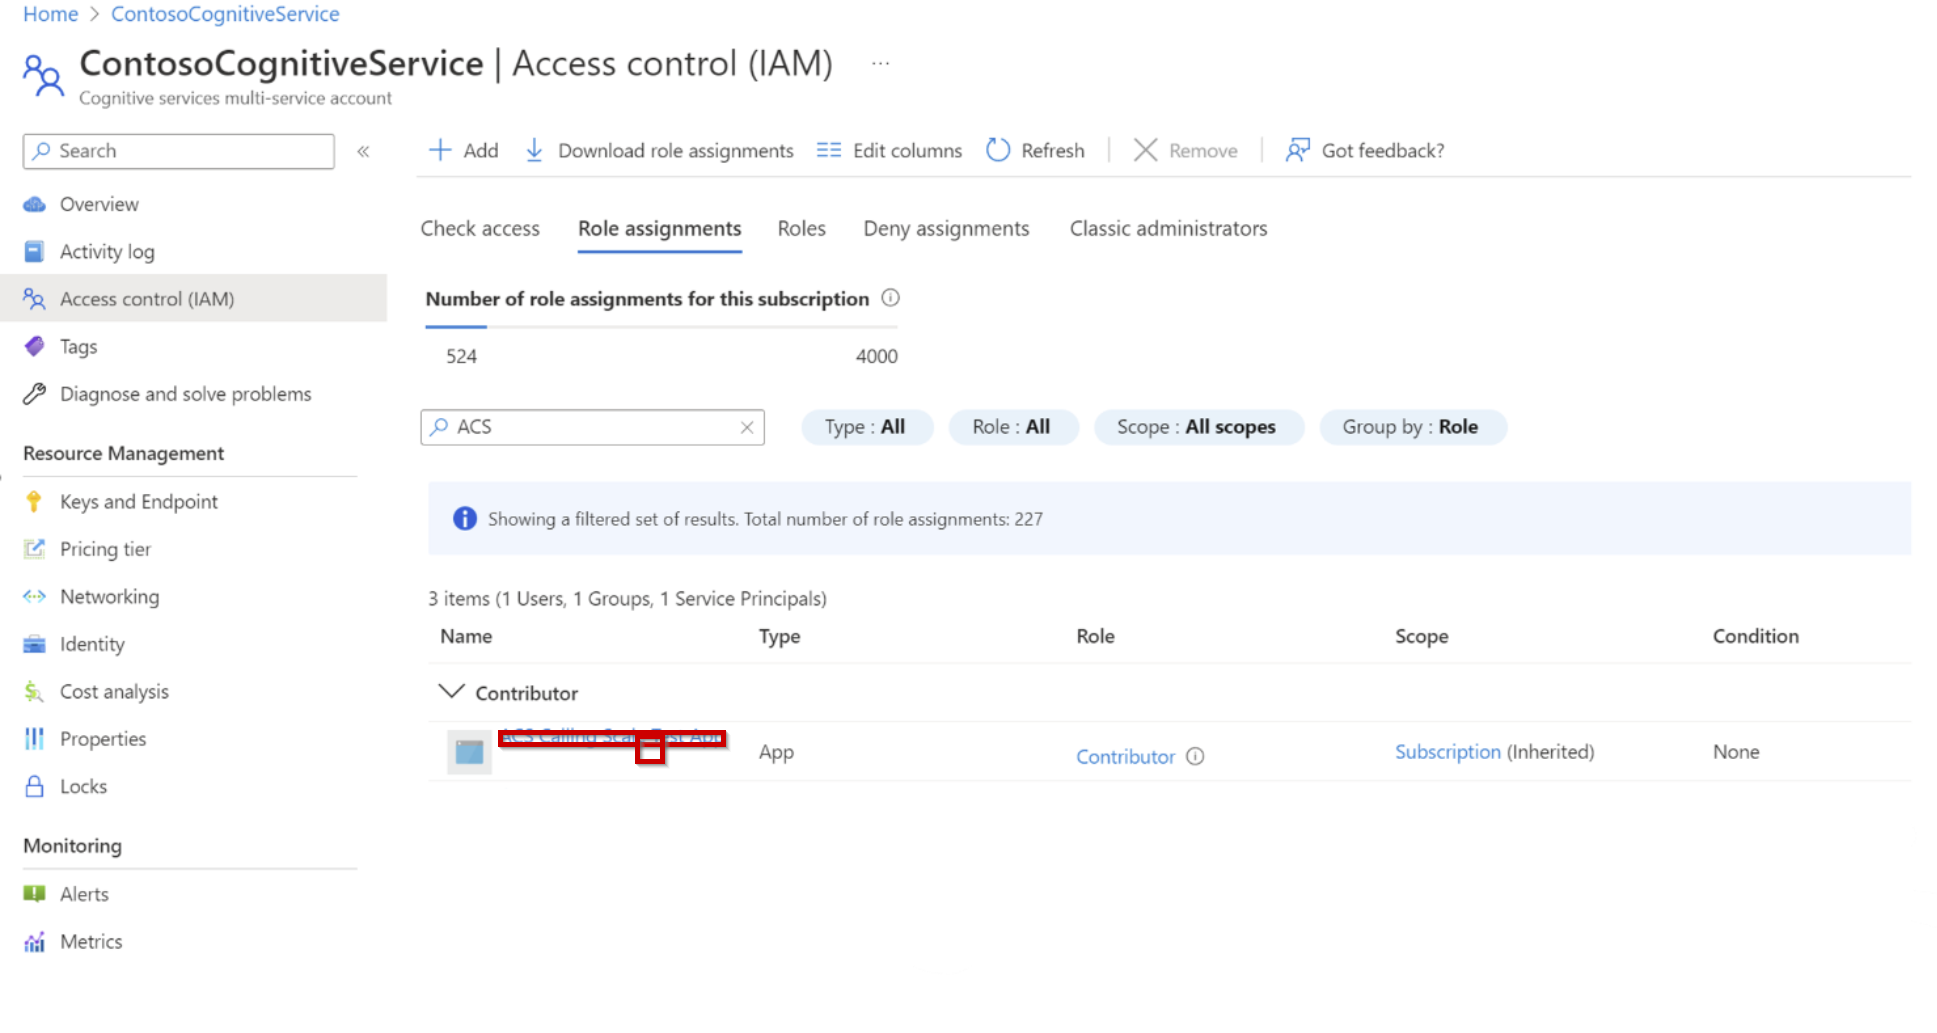Click the sidebar Search field
Viewport: 1937px width, 1033px height.
(179, 151)
